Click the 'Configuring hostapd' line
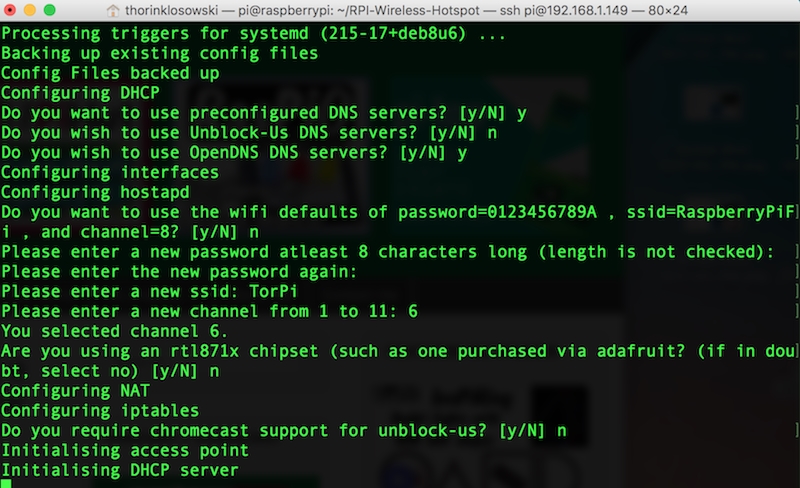The width and height of the screenshot is (800, 488). click(95, 192)
